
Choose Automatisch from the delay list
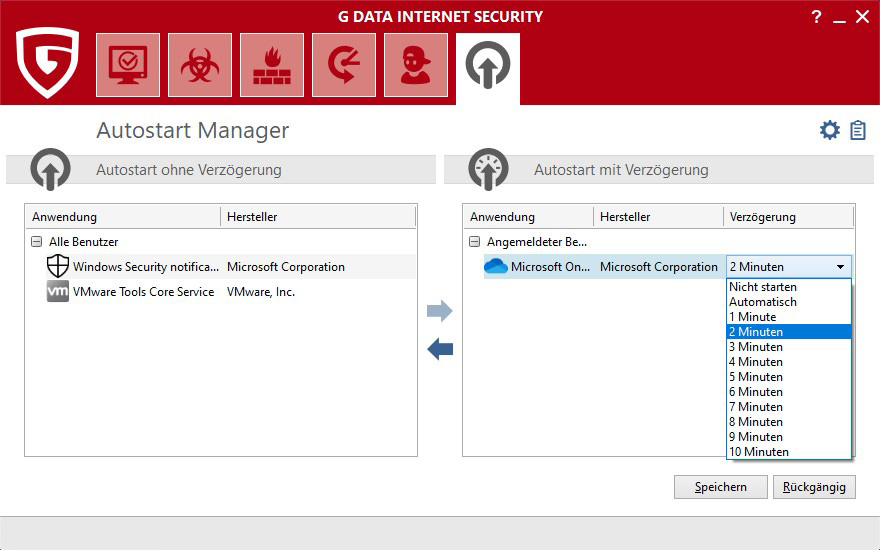coord(763,302)
